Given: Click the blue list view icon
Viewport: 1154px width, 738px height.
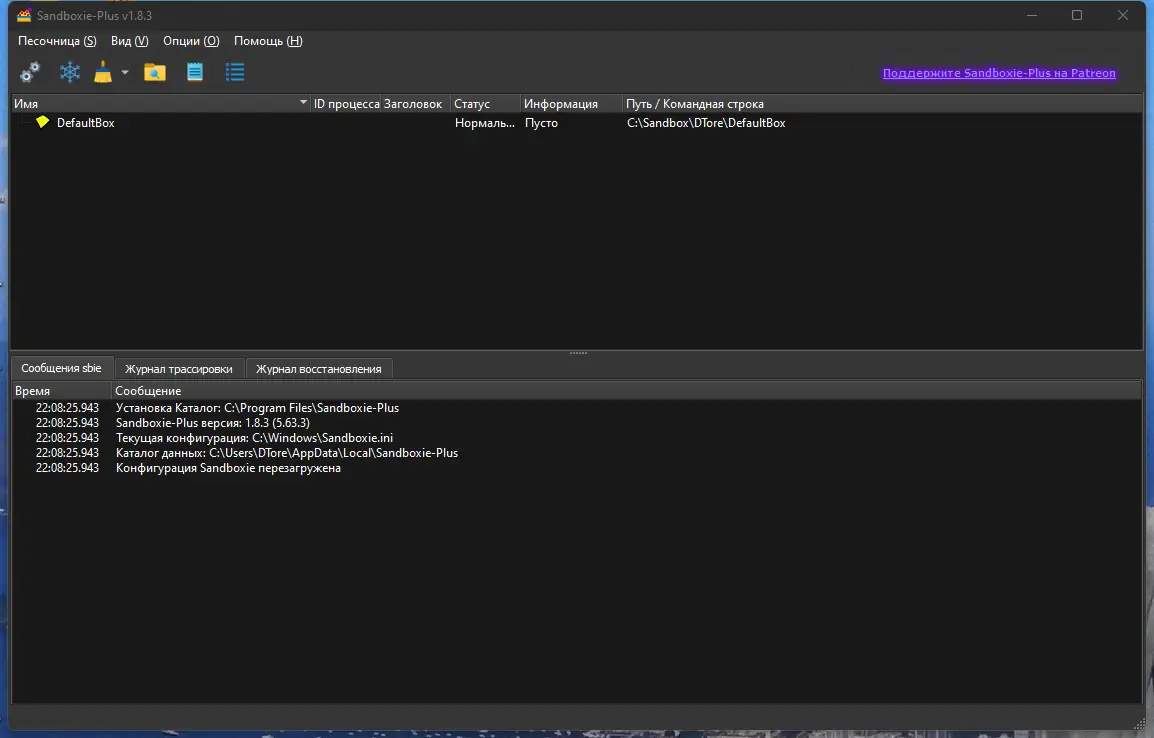Looking at the screenshot, I should (235, 72).
